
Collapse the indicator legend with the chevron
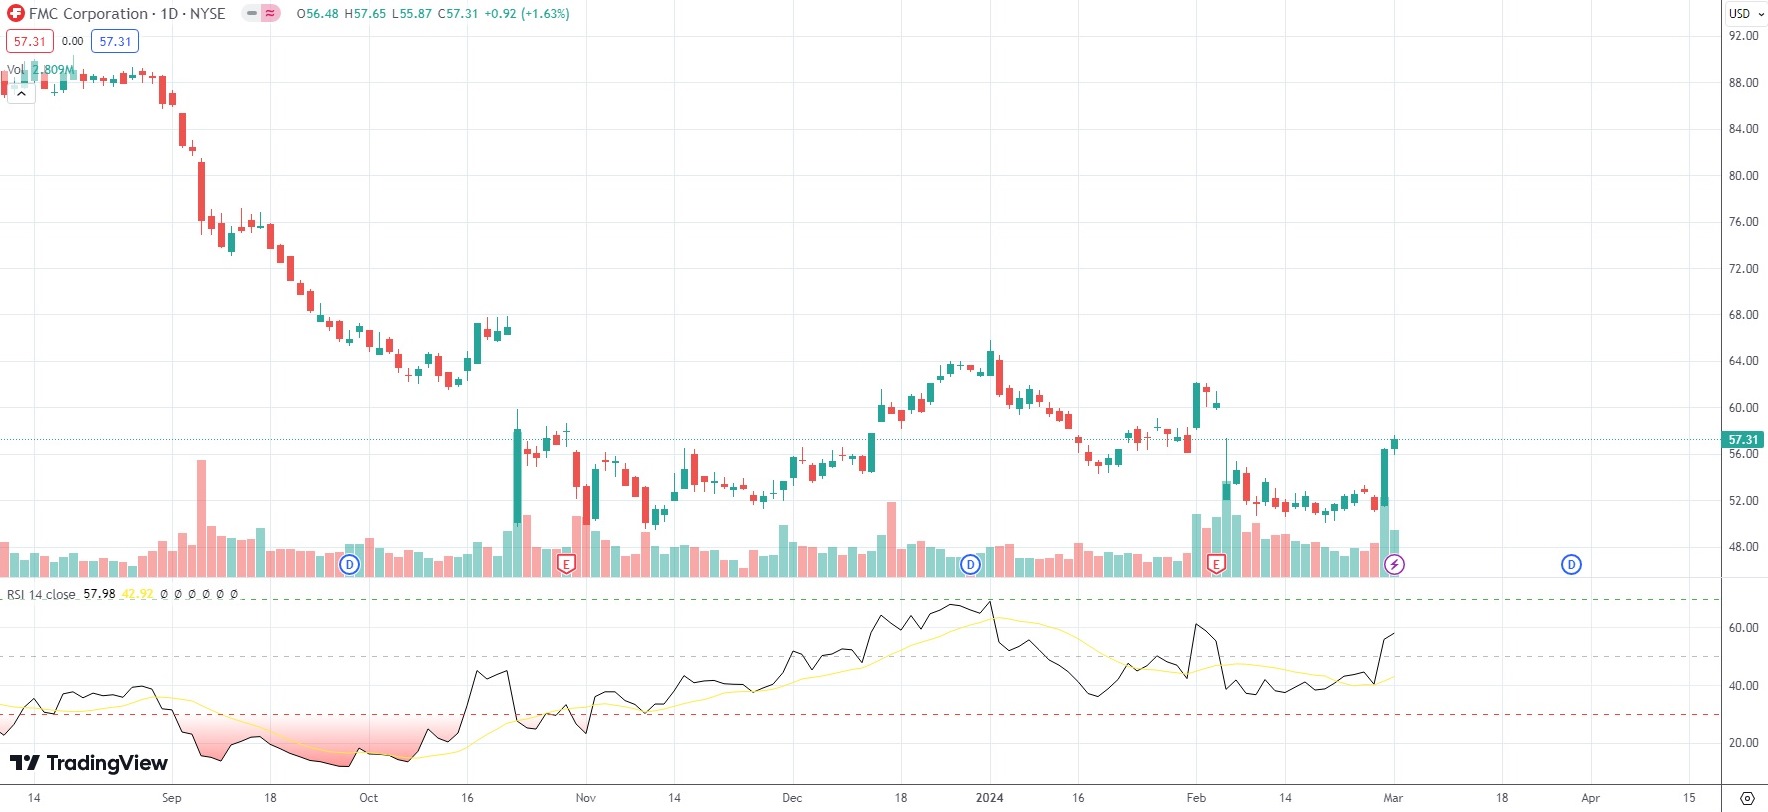tap(21, 93)
